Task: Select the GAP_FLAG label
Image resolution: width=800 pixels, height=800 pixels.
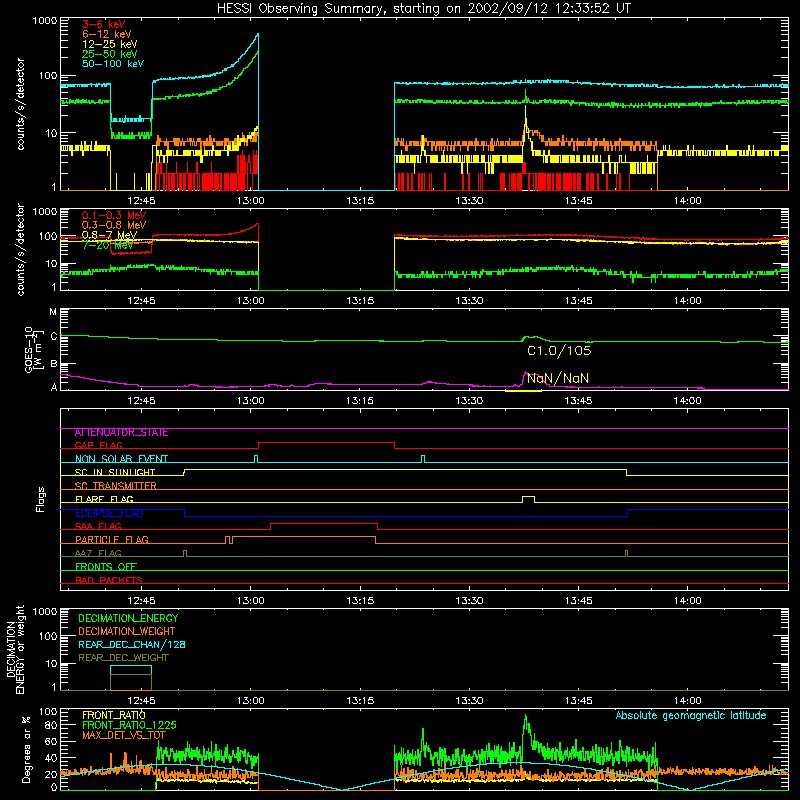Action: coord(98,445)
